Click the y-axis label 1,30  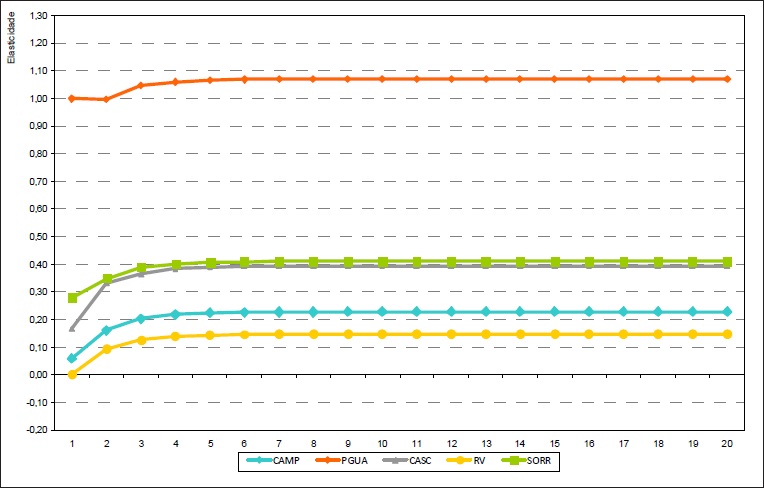39,16
